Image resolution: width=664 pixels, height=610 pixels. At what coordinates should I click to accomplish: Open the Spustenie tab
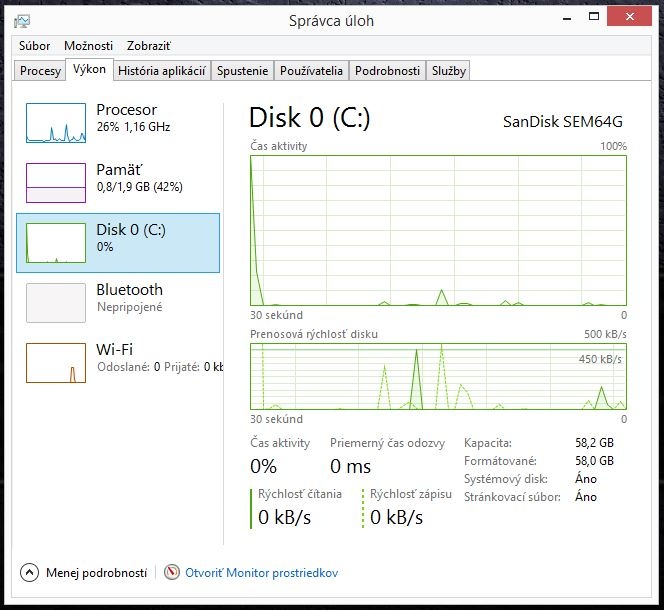(243, 71)
